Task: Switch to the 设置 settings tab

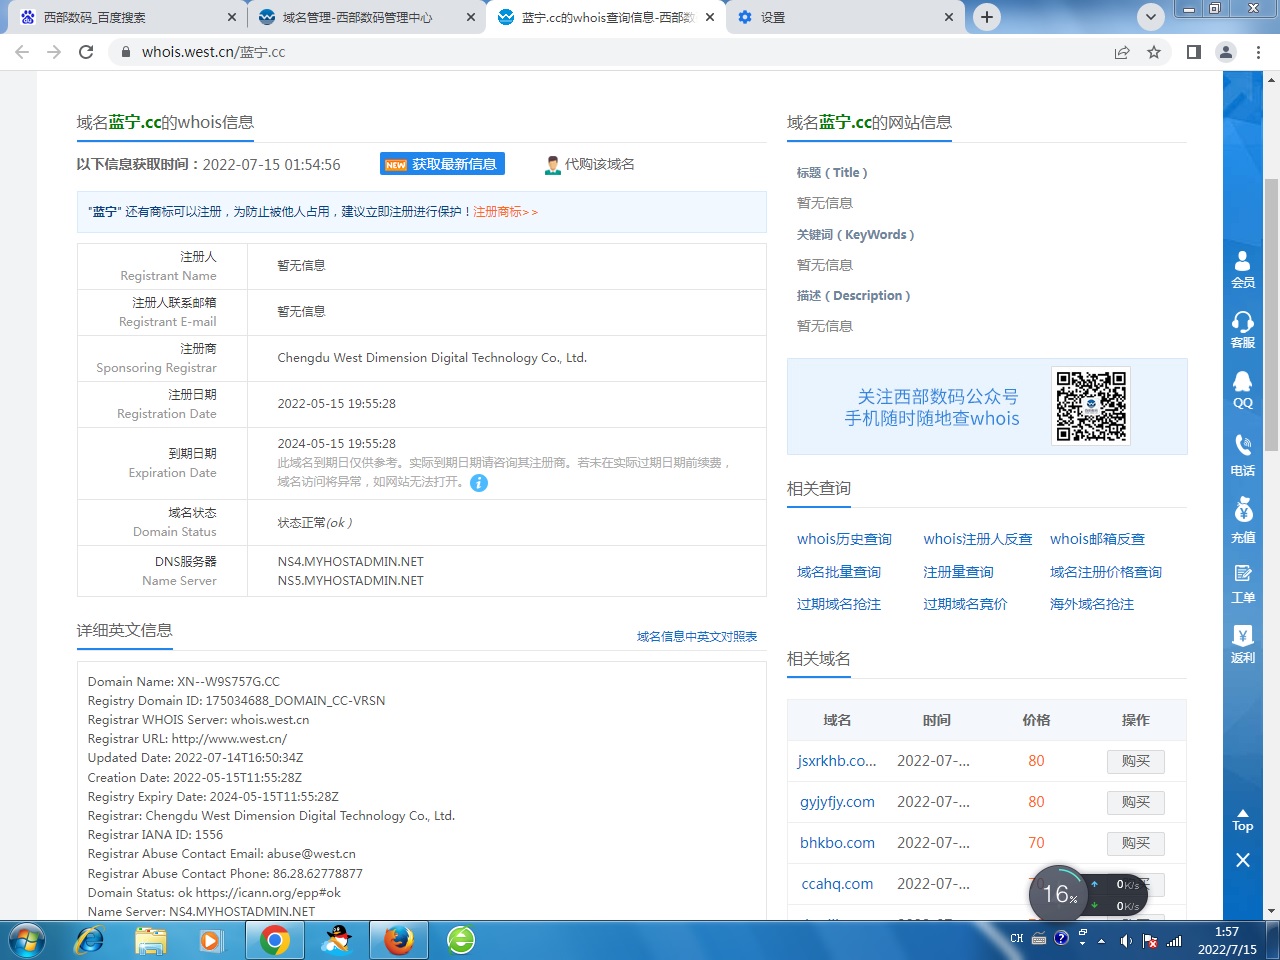Action: (840, 17)
